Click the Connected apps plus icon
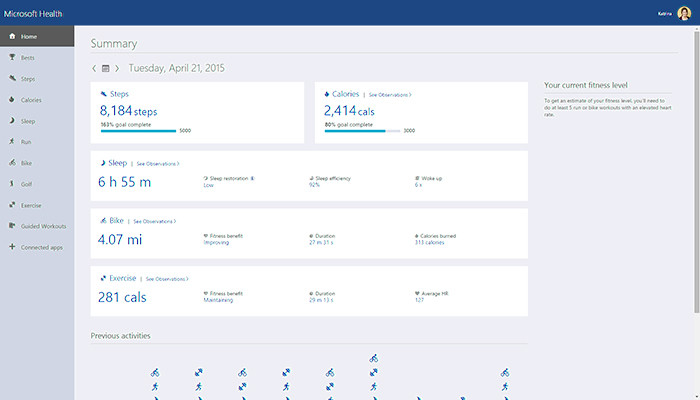This screenshot has width=700, height=400. tap(12, 247)
